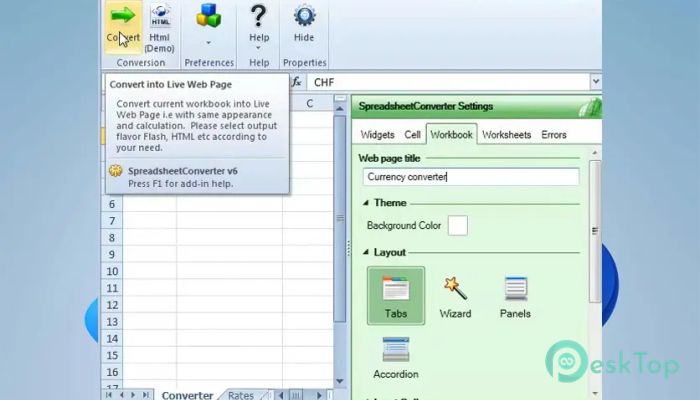
Task: Select the Converter sheet tab
Action: 187,395
